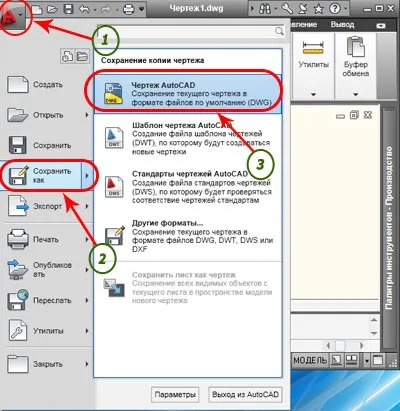Expand Открыть submenu arrow
Viewport: 400px width, 411px height.
[87, 115]
